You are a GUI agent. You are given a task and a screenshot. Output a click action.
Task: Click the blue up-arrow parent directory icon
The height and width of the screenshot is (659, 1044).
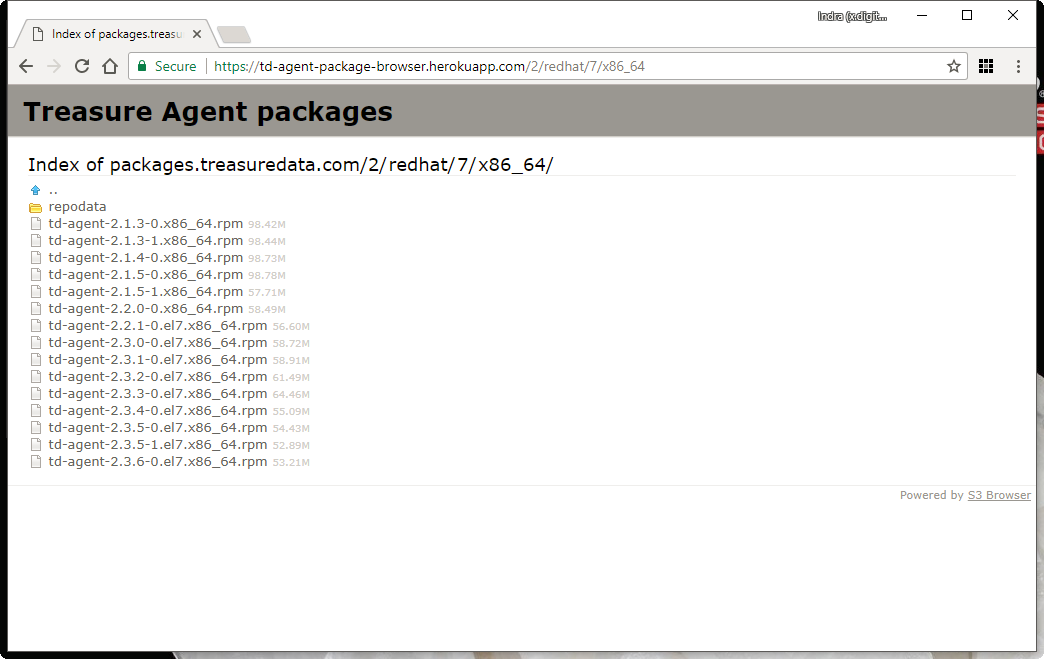[x=36, y=189]
